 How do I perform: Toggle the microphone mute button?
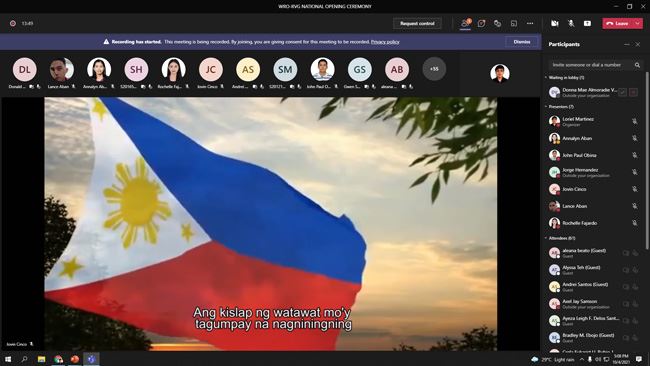click(571, 24)
